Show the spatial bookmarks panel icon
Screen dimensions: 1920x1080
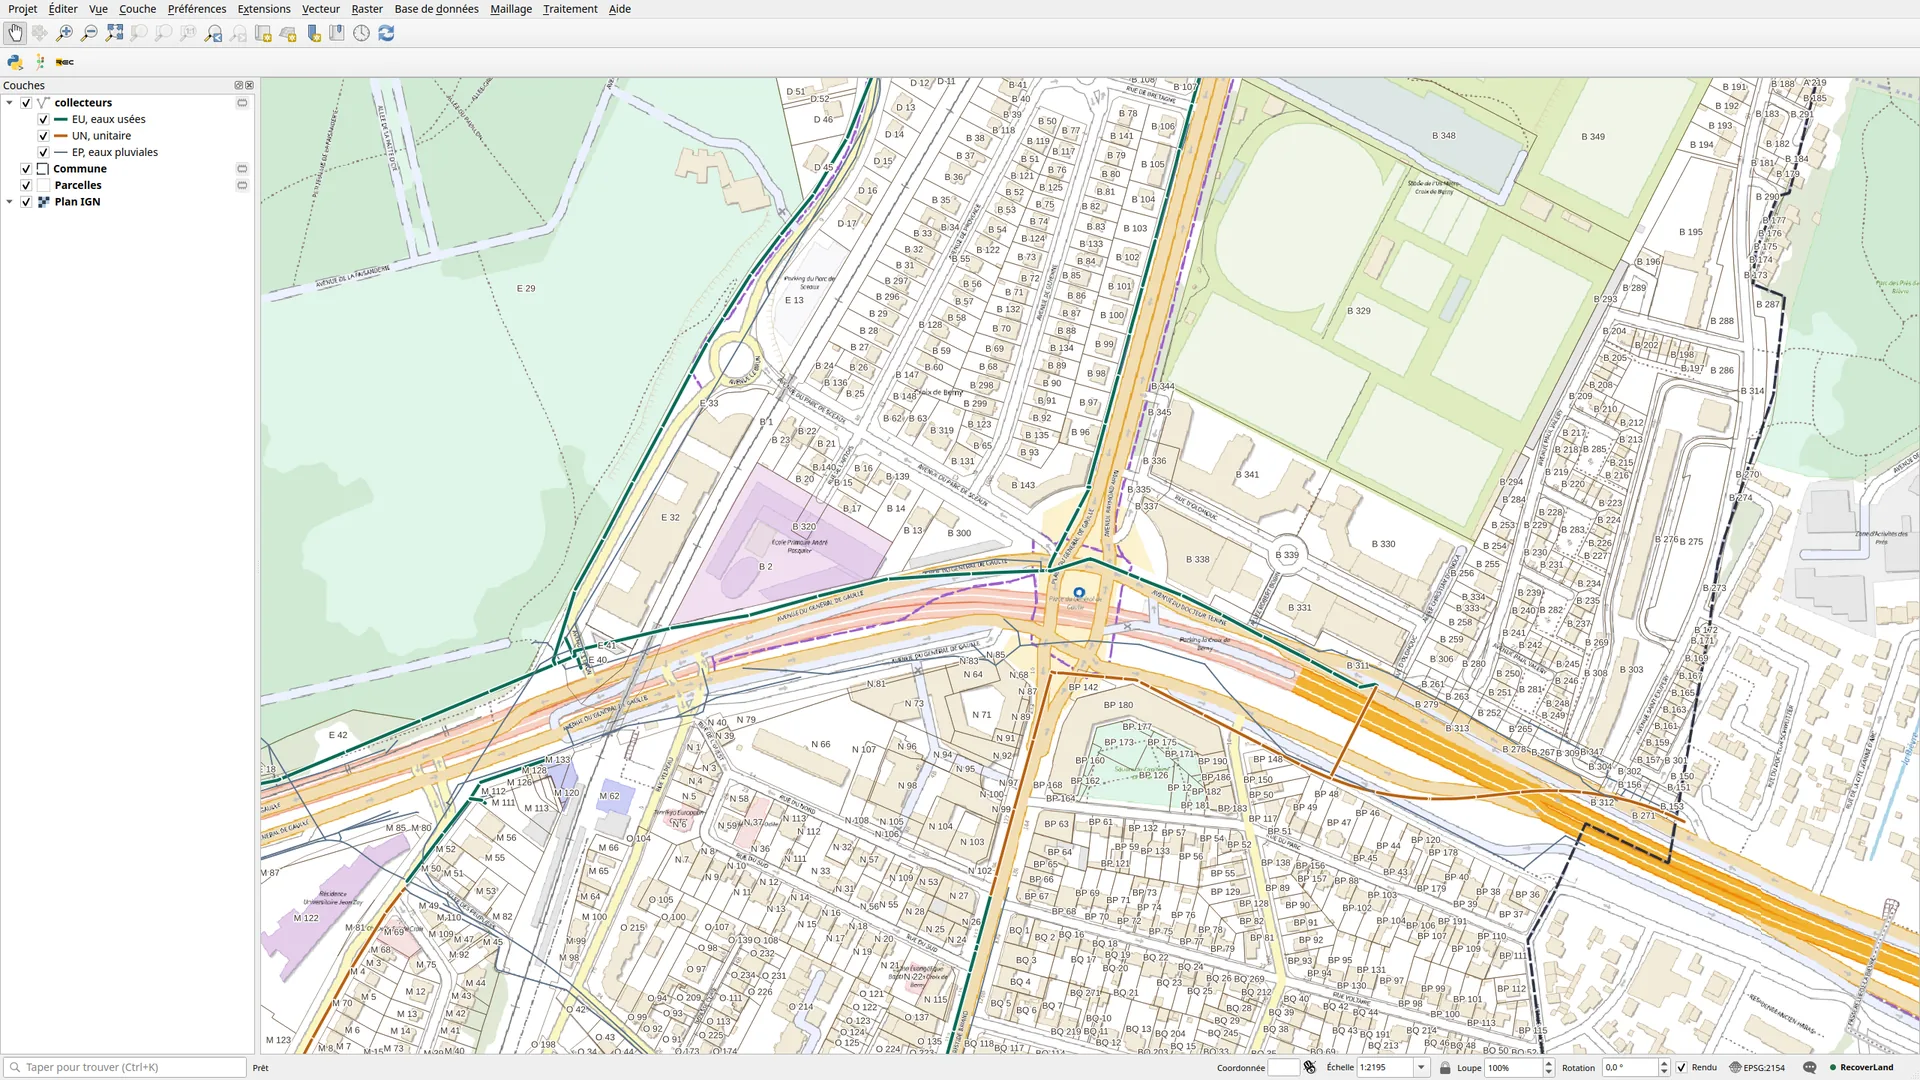pyautogui.click(x=337, y=33)
